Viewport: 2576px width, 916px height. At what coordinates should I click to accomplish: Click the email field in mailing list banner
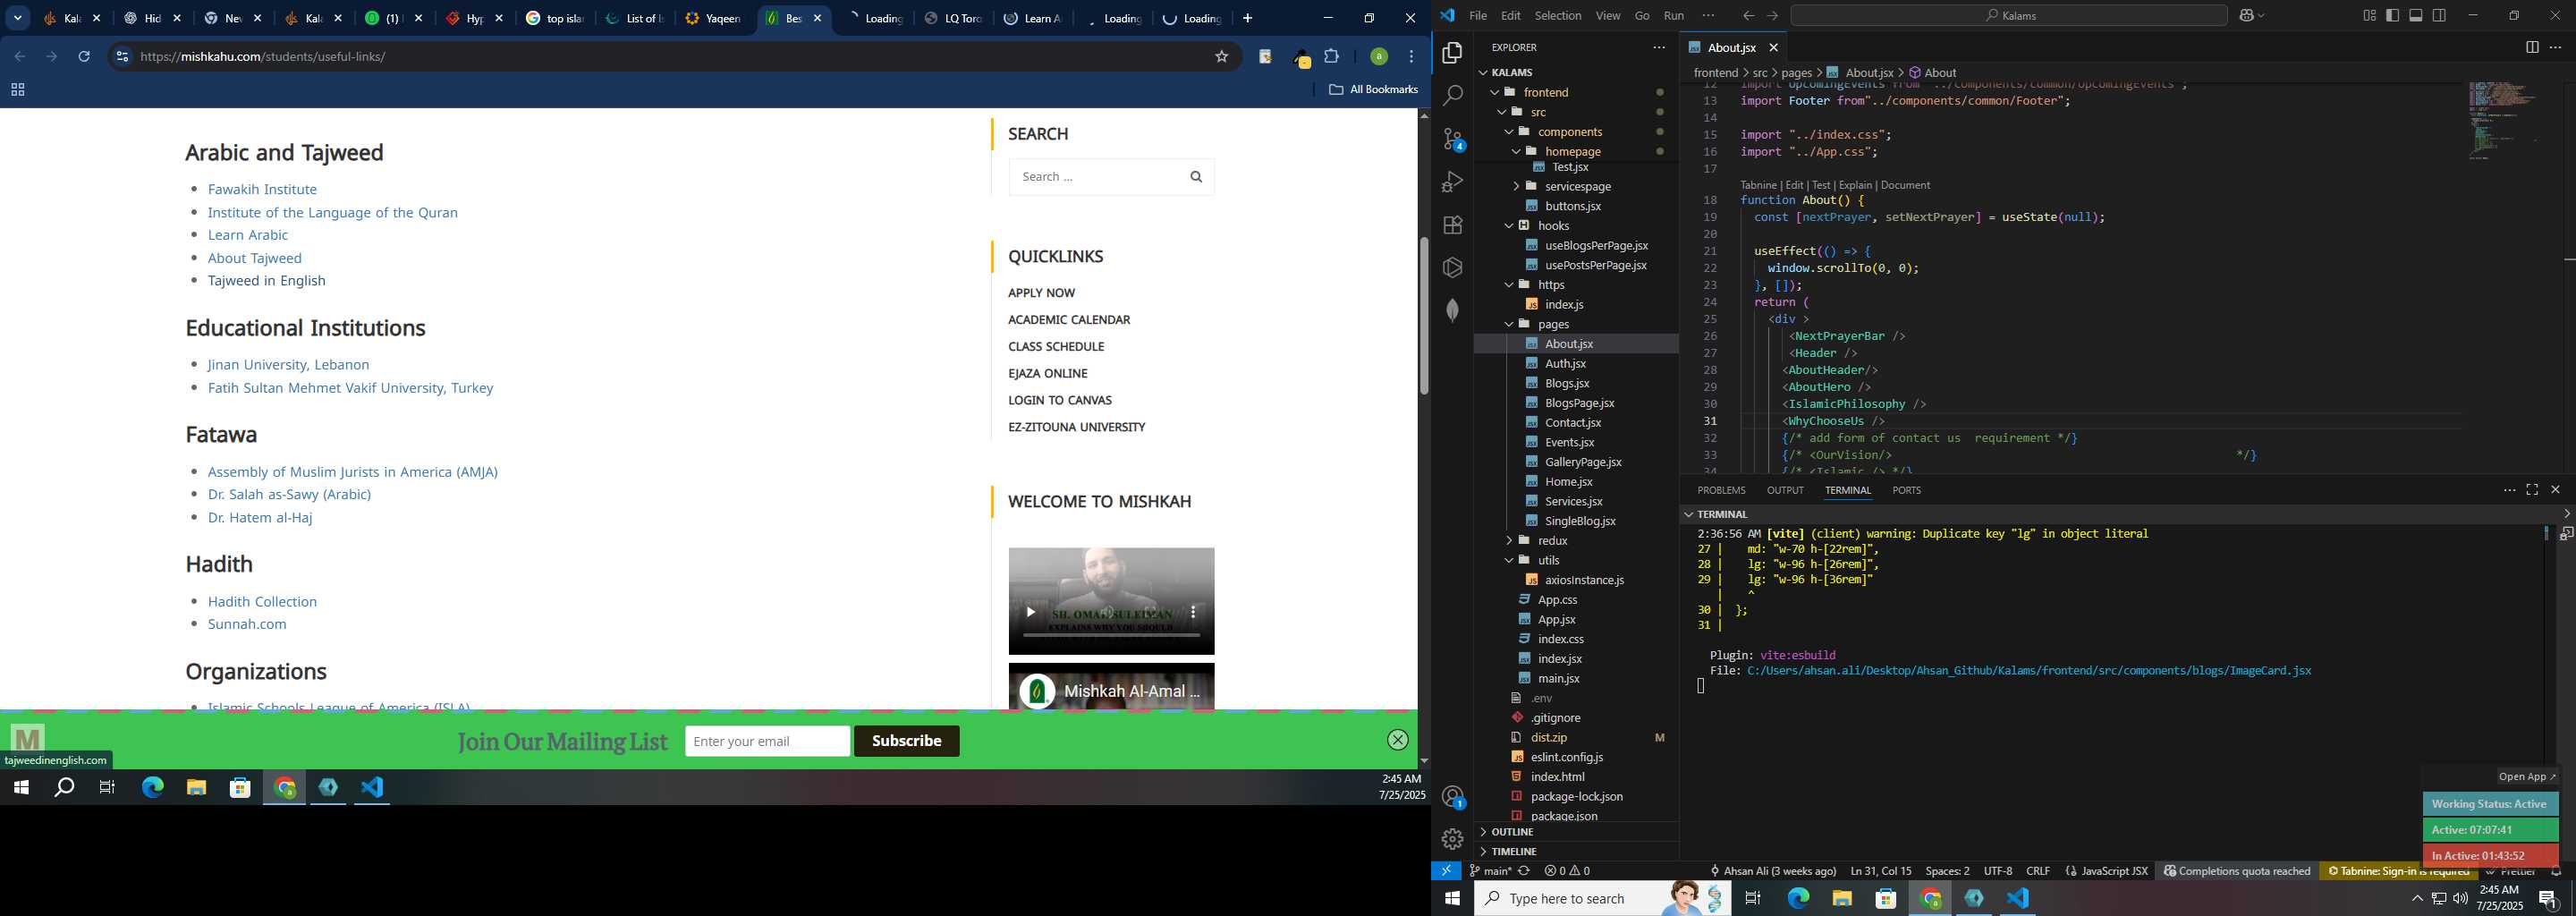[x=767, y=741]
